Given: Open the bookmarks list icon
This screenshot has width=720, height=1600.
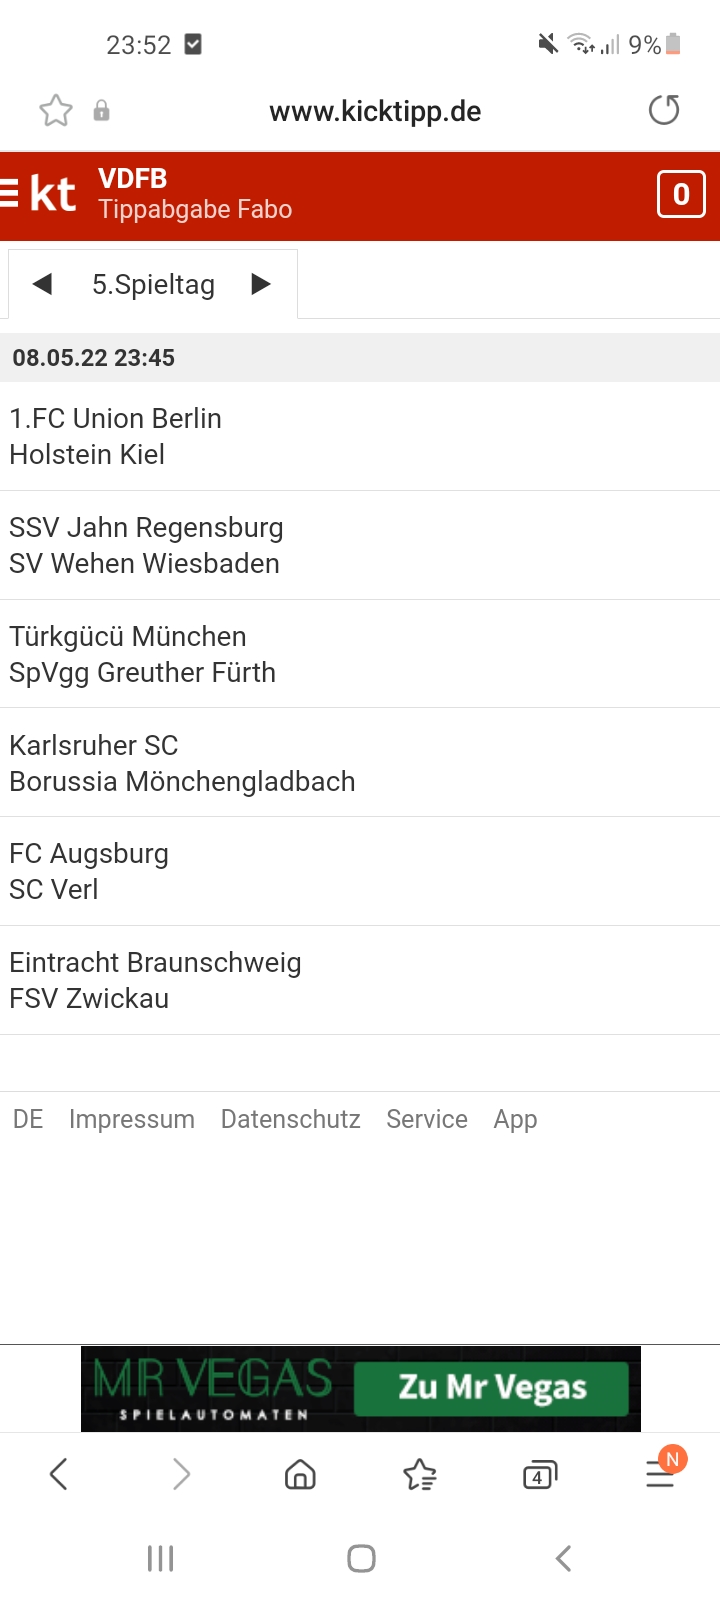Looking at the screenshot, I should (420, 1474).
